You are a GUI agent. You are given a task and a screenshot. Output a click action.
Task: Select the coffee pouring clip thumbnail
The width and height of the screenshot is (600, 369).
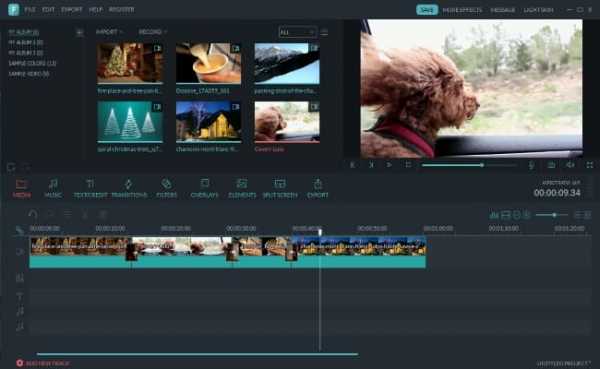pyautogui.click(x=209, y=63)
